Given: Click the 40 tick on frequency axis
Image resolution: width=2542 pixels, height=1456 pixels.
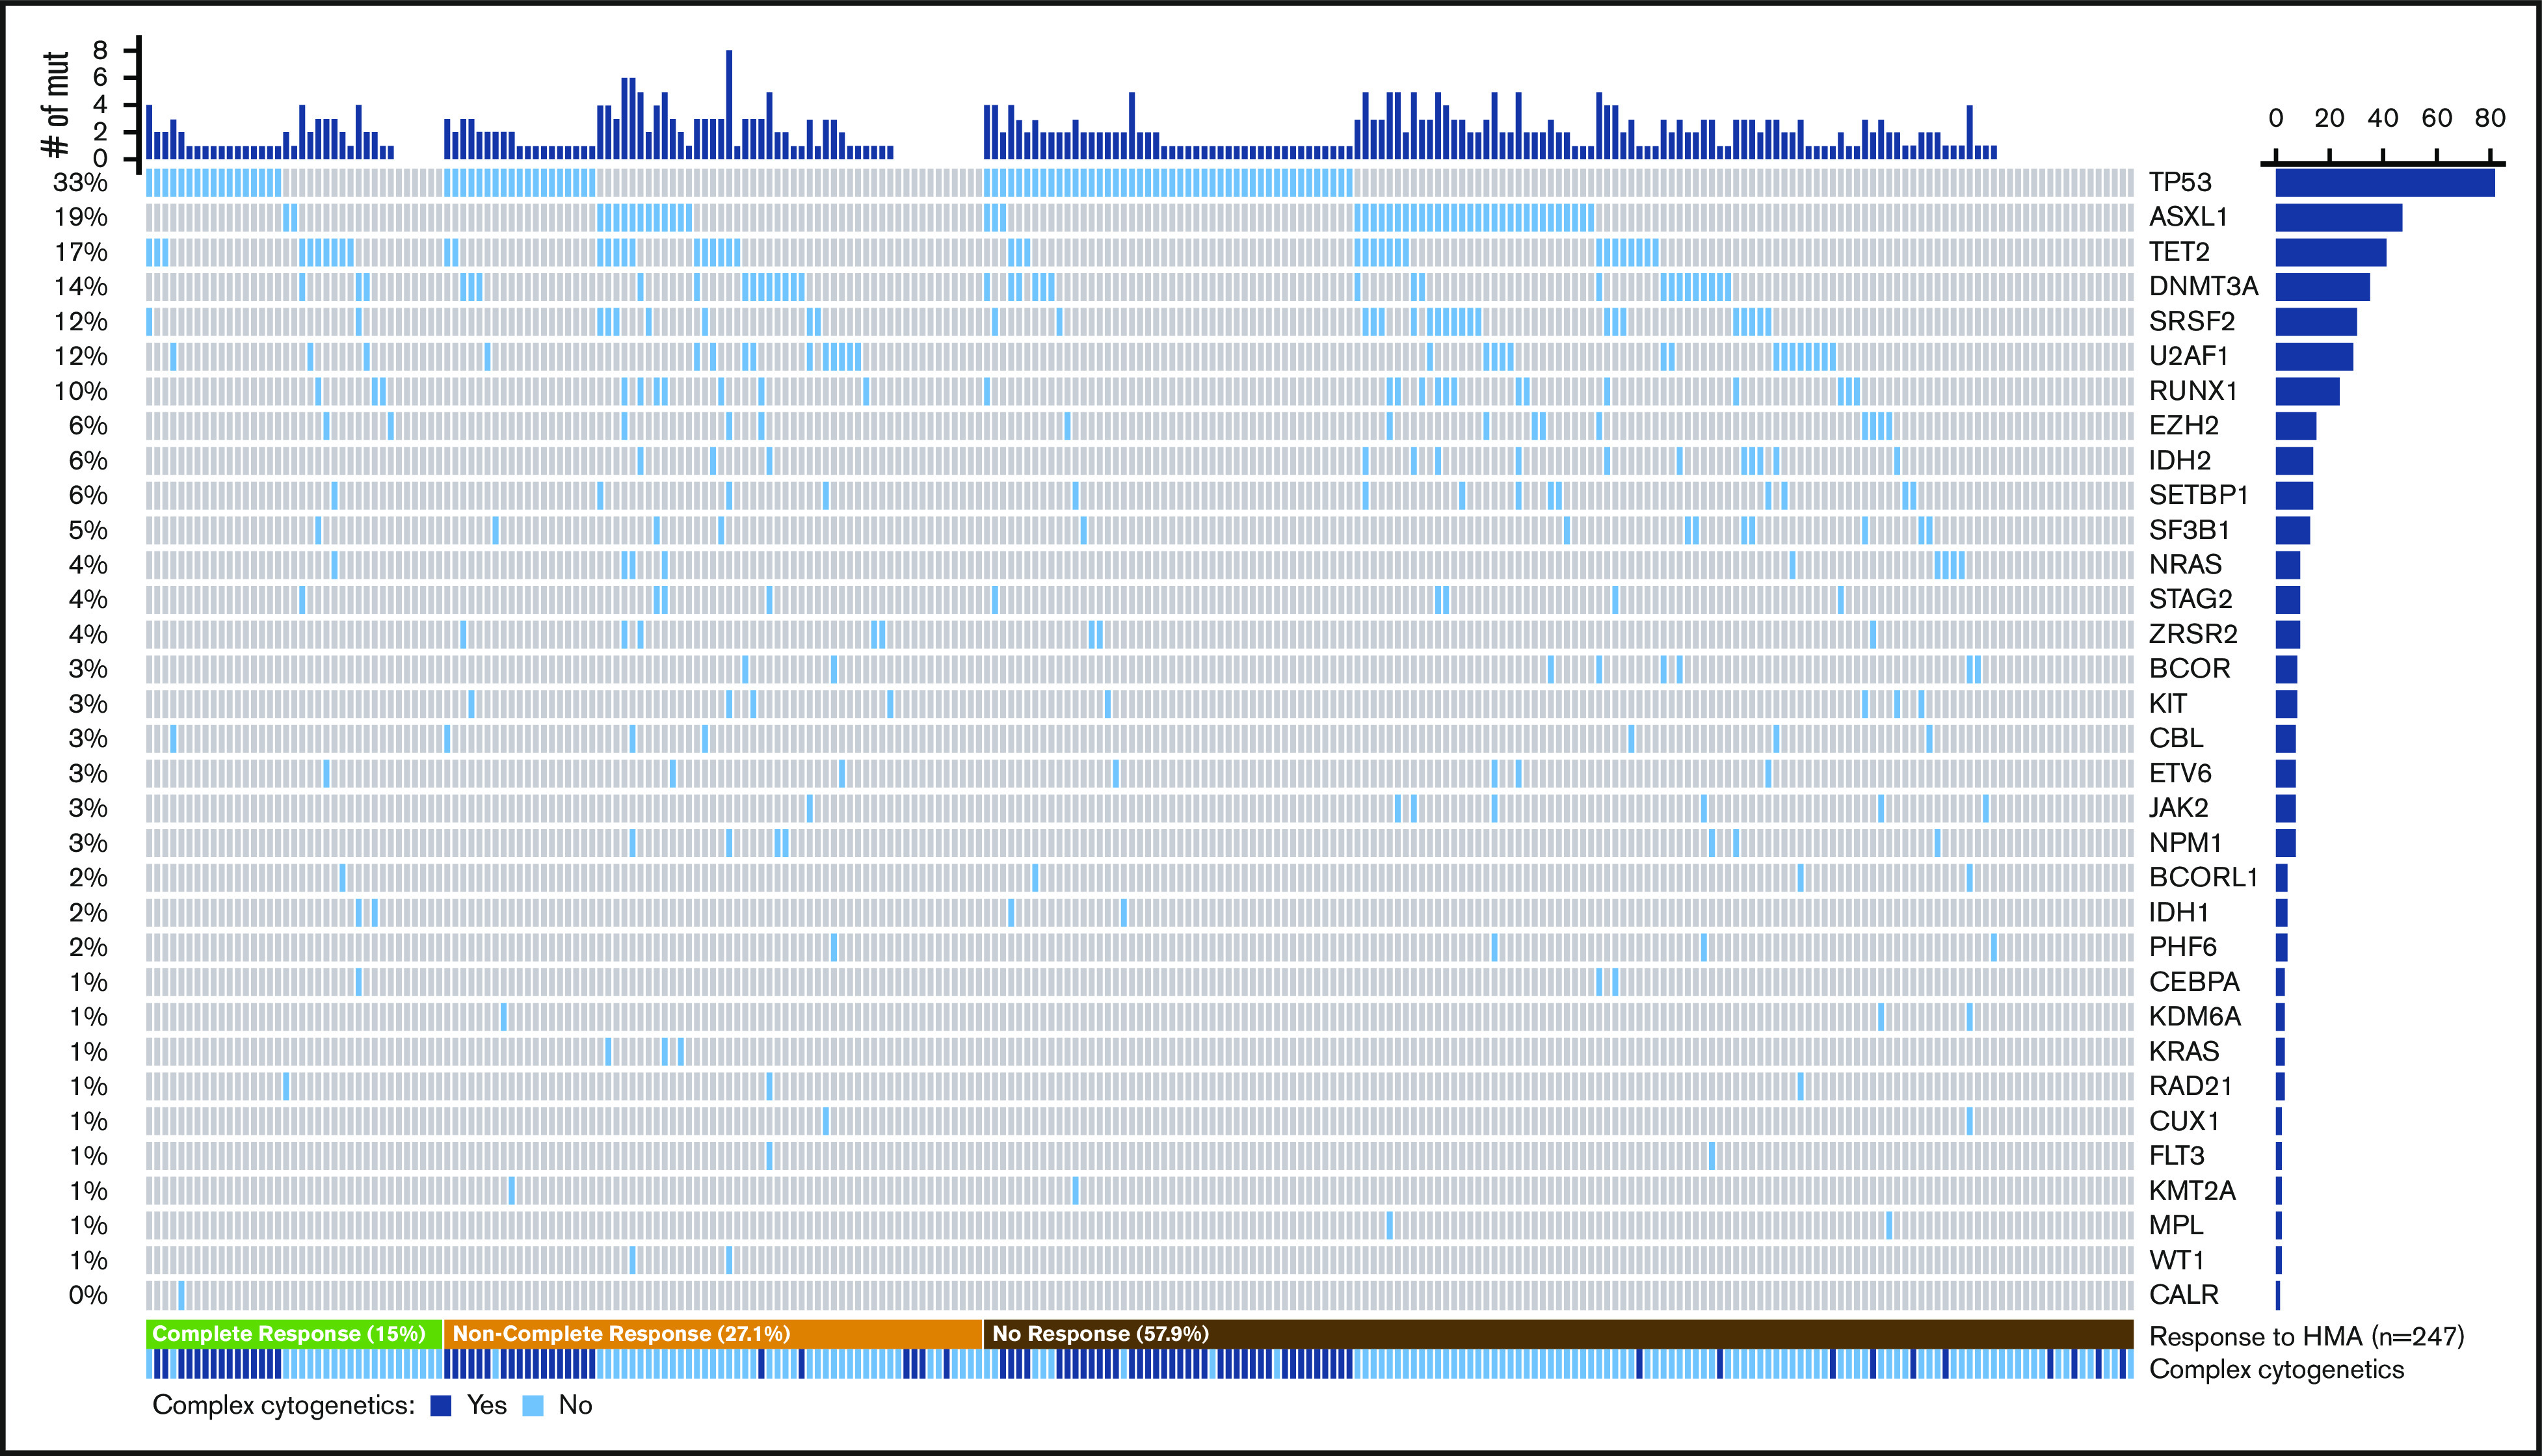Looking at the screenshot, I should coord(2383,118).
